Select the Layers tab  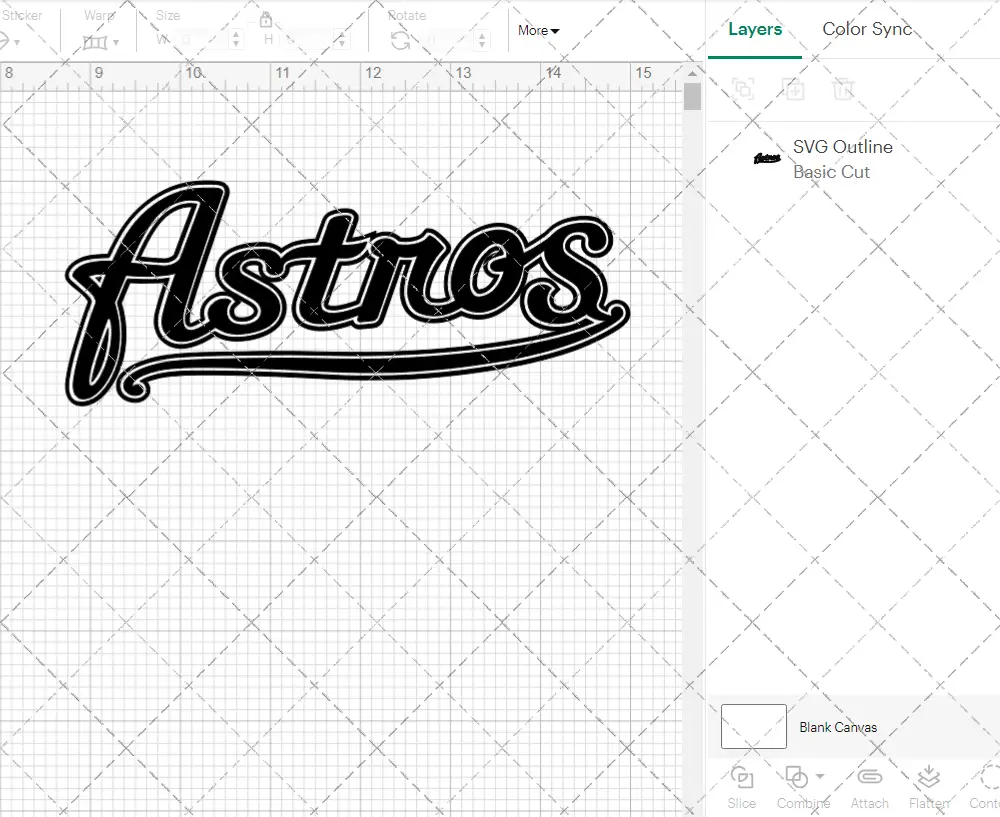click(755, 29)
